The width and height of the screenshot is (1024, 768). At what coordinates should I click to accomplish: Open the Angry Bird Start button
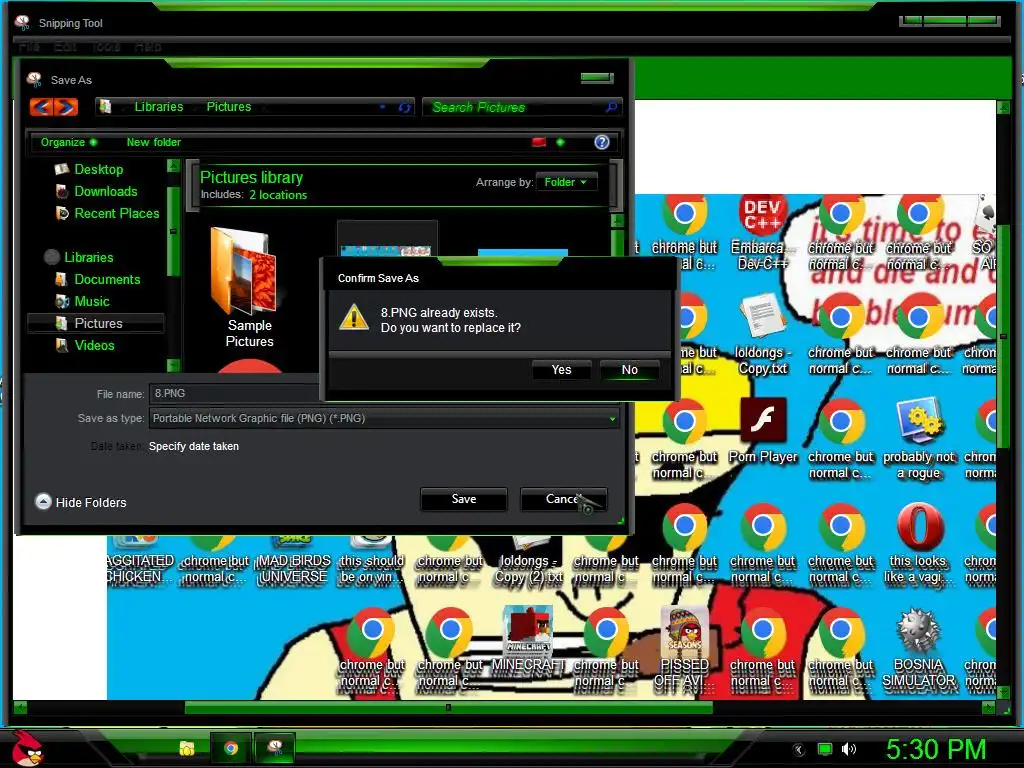coord(27,748)
